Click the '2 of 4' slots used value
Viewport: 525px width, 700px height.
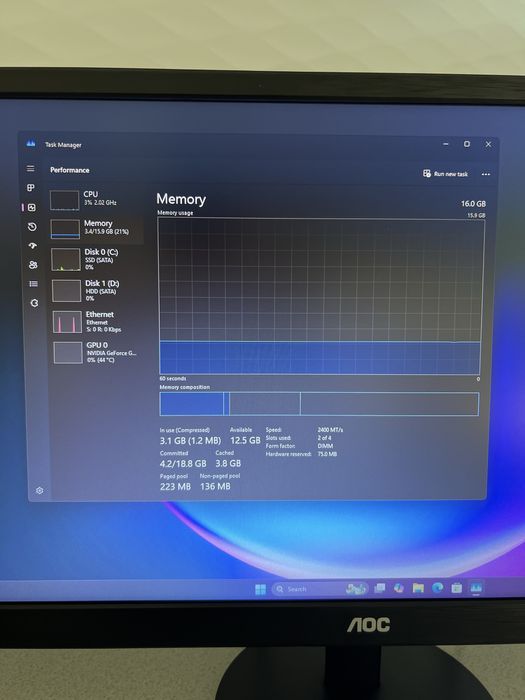[x=325, y=438]
